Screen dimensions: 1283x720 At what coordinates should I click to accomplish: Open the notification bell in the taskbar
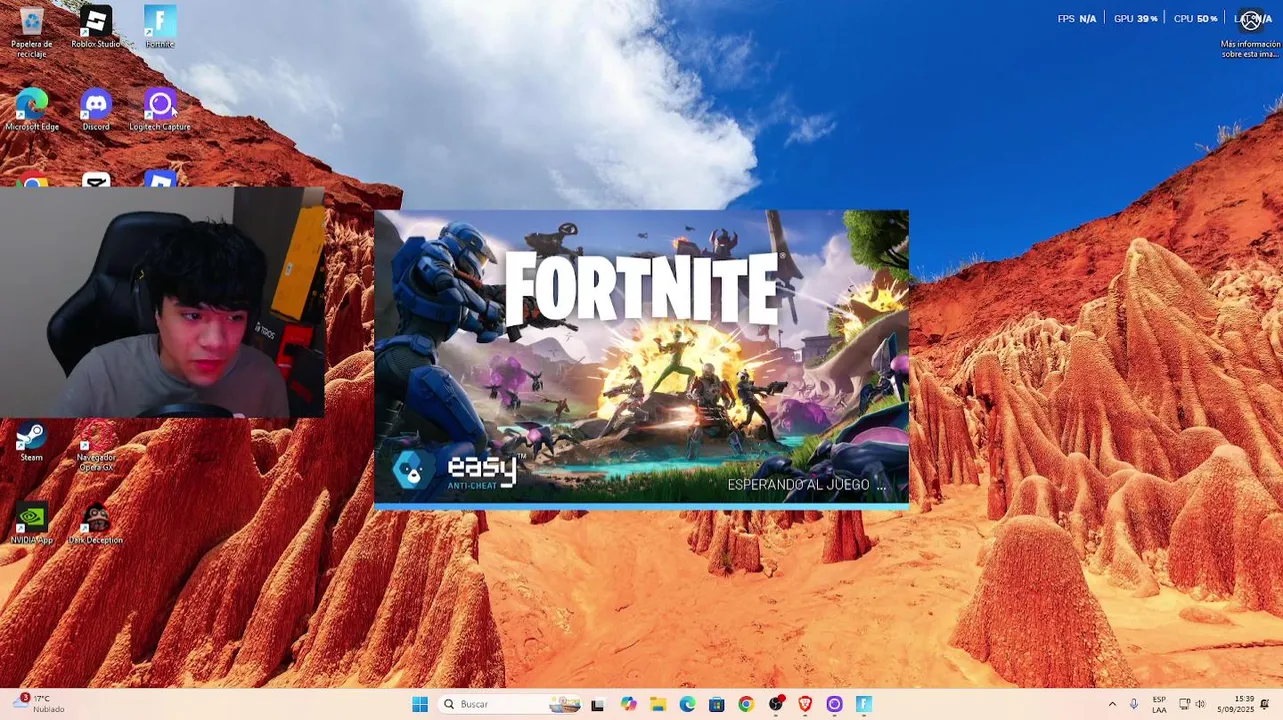coord(1265,704)
